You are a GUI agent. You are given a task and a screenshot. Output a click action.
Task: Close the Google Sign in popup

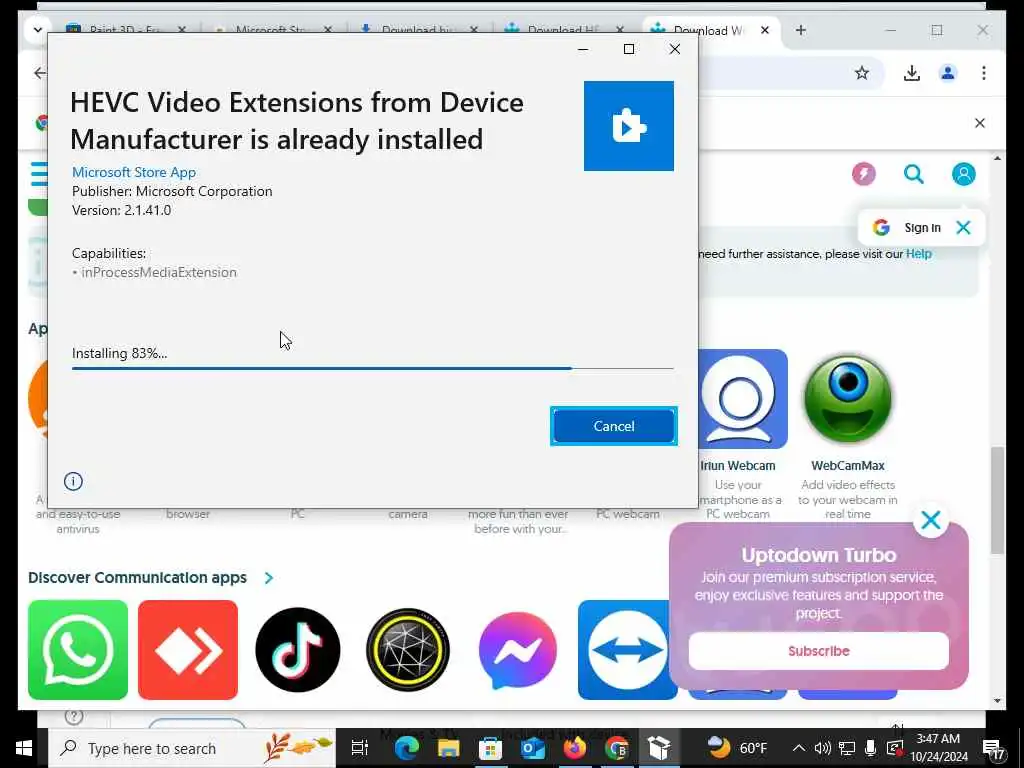tap(963, 227)
